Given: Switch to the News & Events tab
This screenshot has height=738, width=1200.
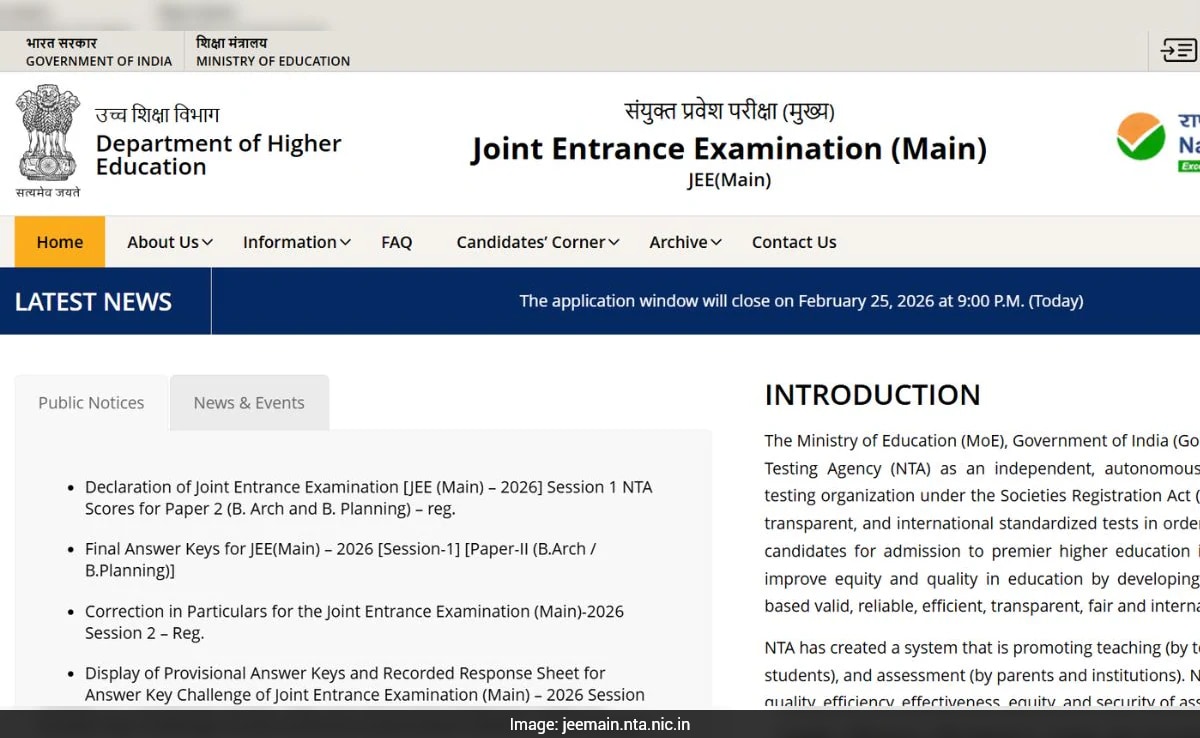Looking at the screenshot, I should tap(249, 403).
